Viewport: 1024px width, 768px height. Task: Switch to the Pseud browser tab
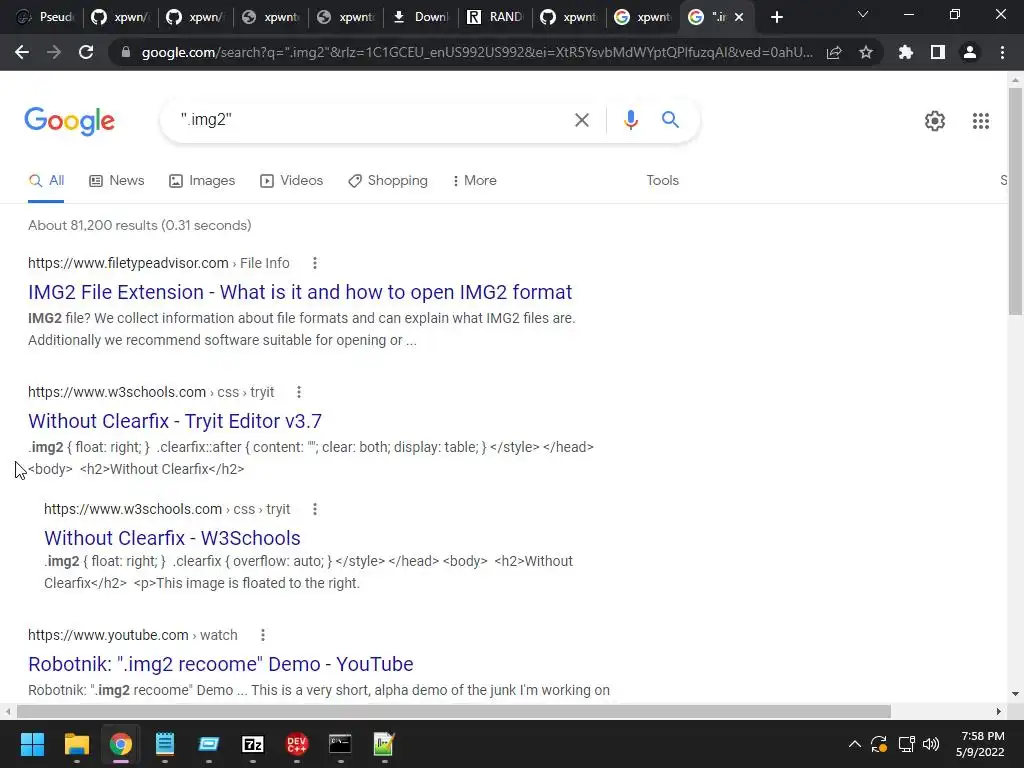tap(44, 18)
